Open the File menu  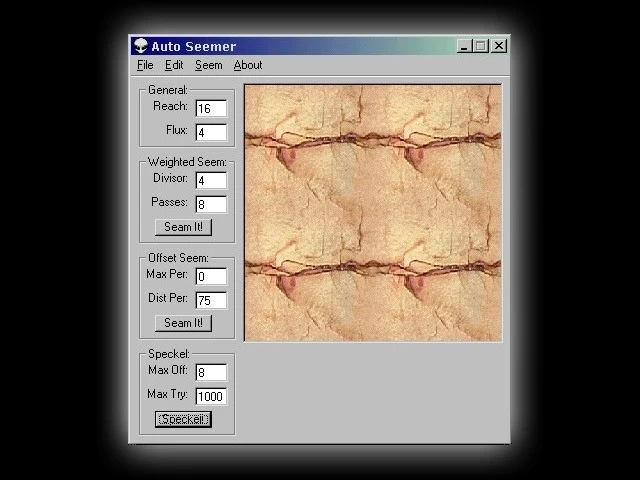145,65
